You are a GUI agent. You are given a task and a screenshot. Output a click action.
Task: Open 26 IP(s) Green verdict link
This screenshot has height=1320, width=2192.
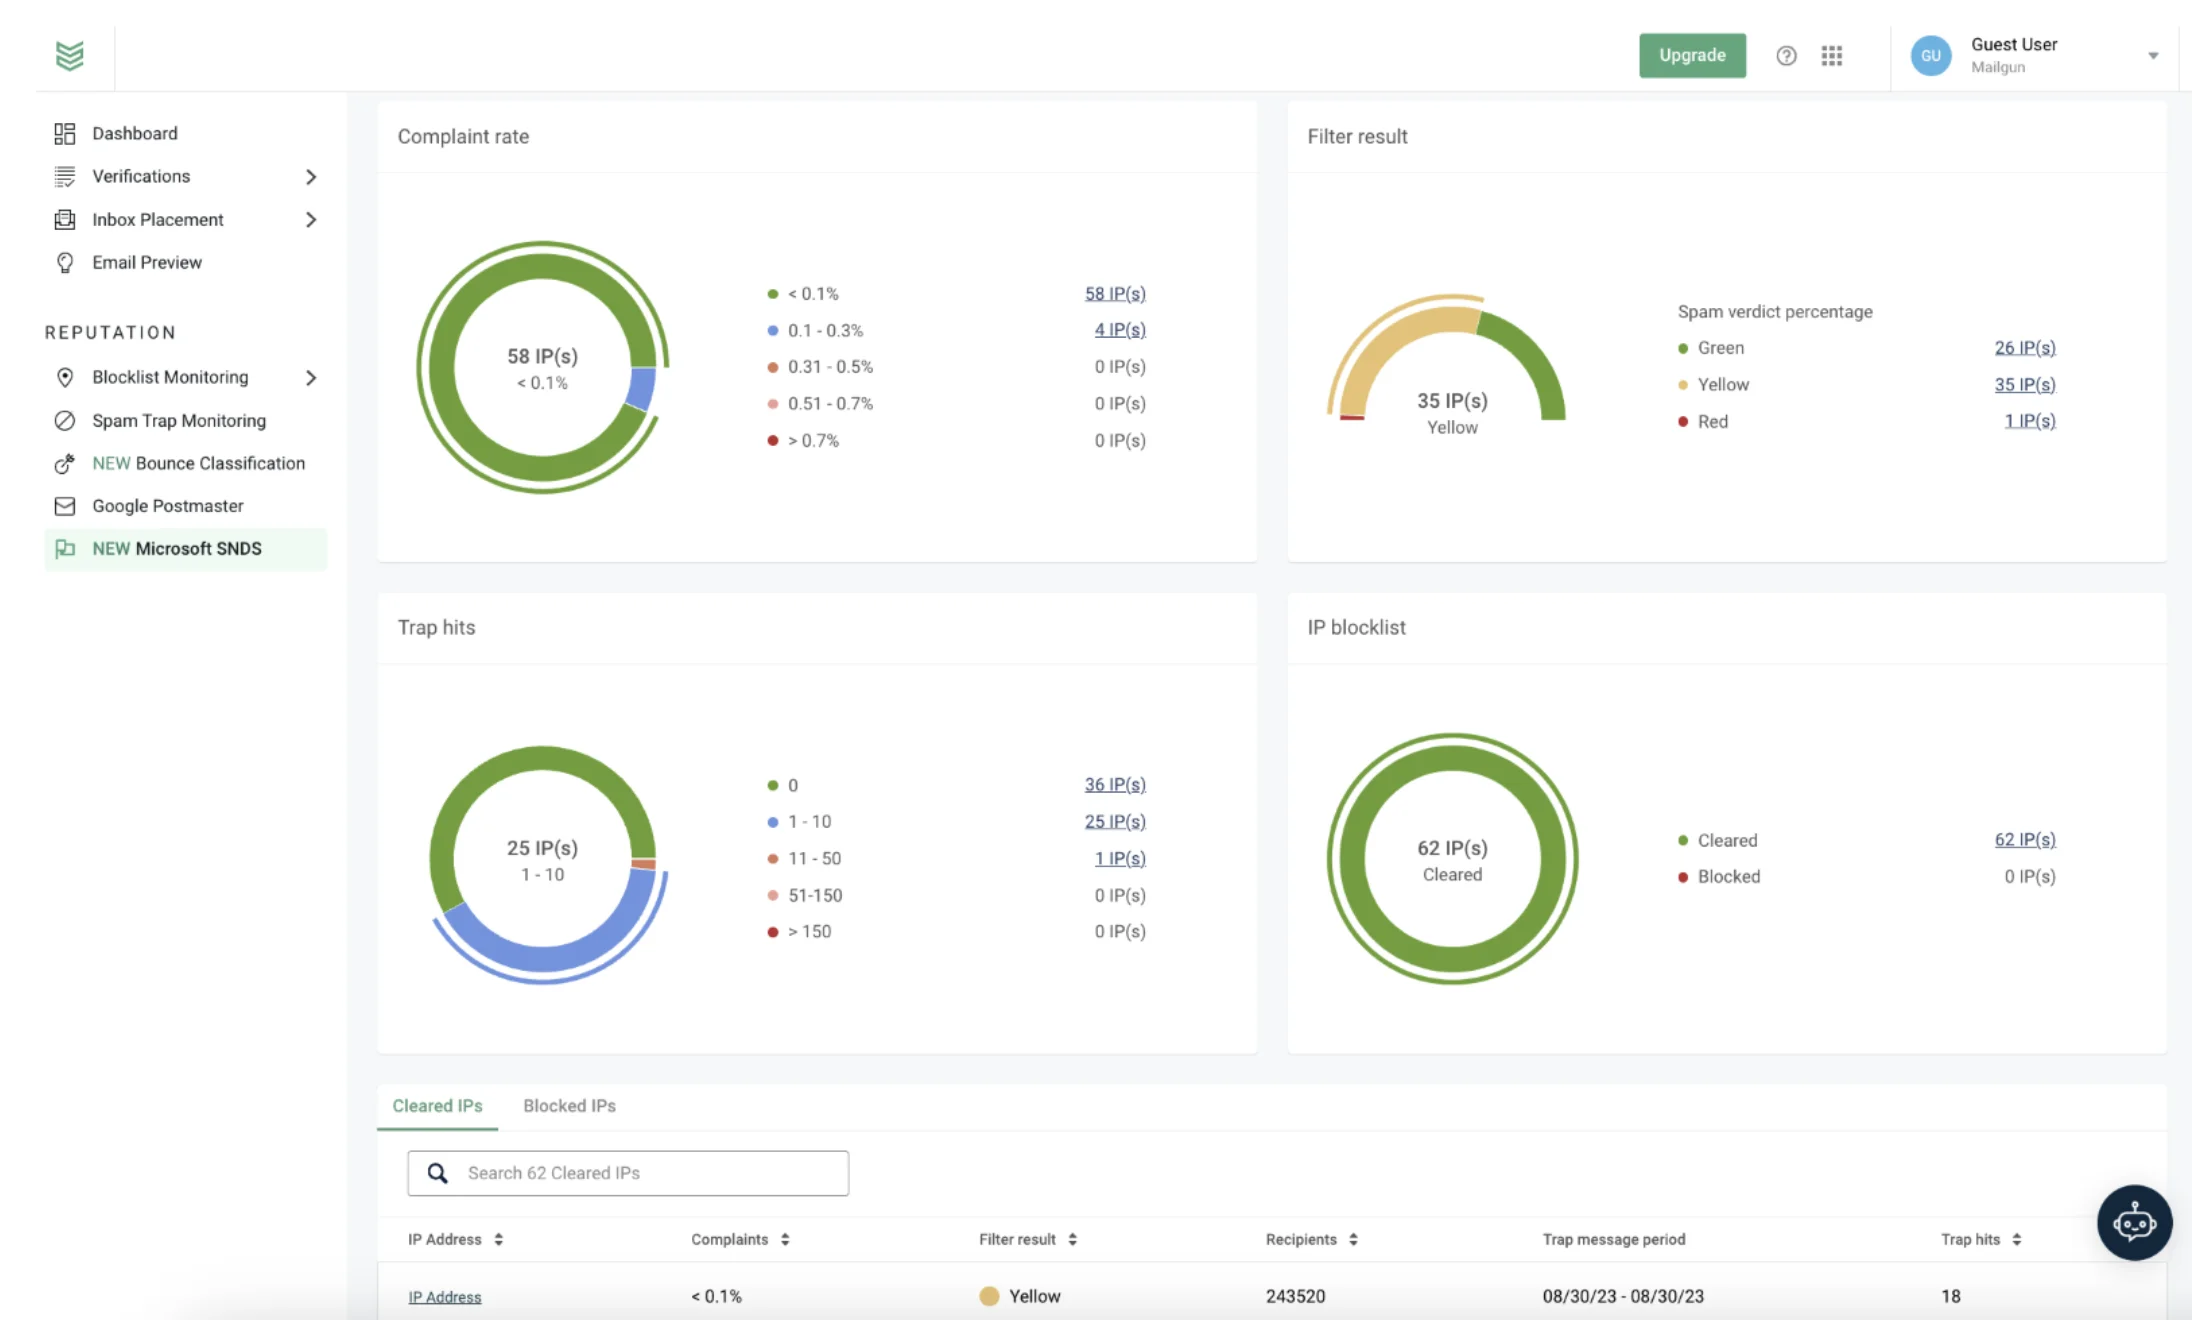click(x=2025, y=348)
